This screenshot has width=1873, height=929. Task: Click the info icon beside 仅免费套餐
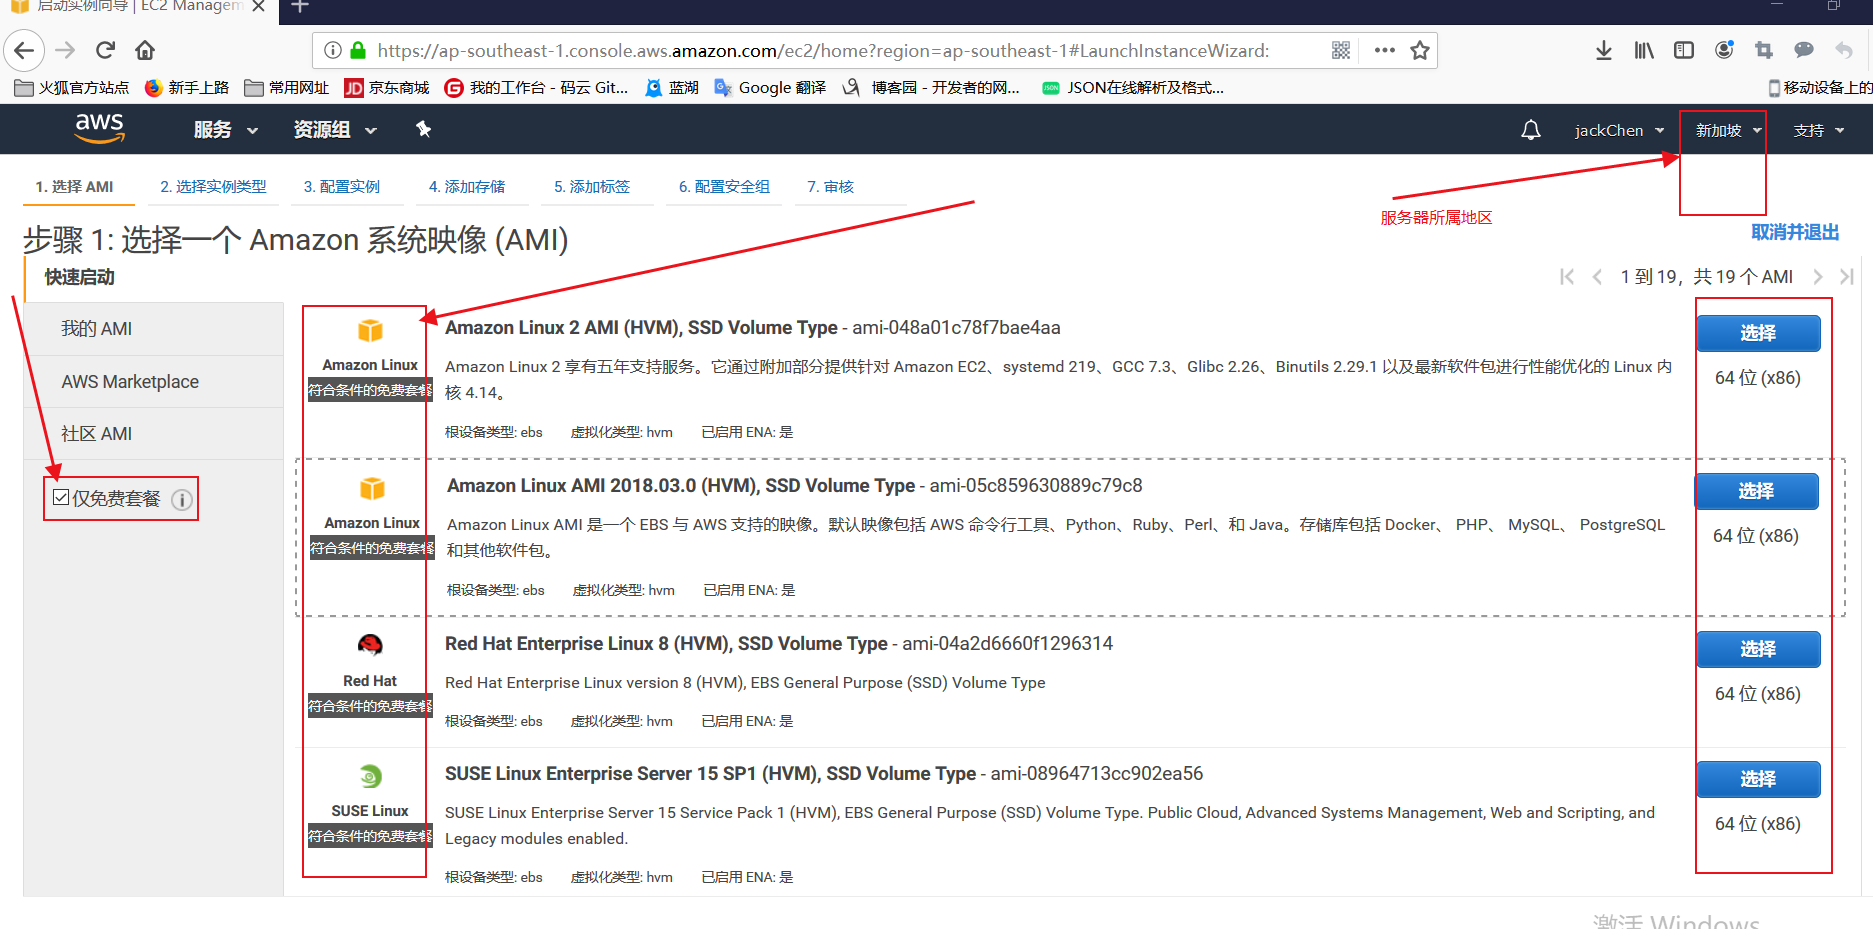coord(182,500)
